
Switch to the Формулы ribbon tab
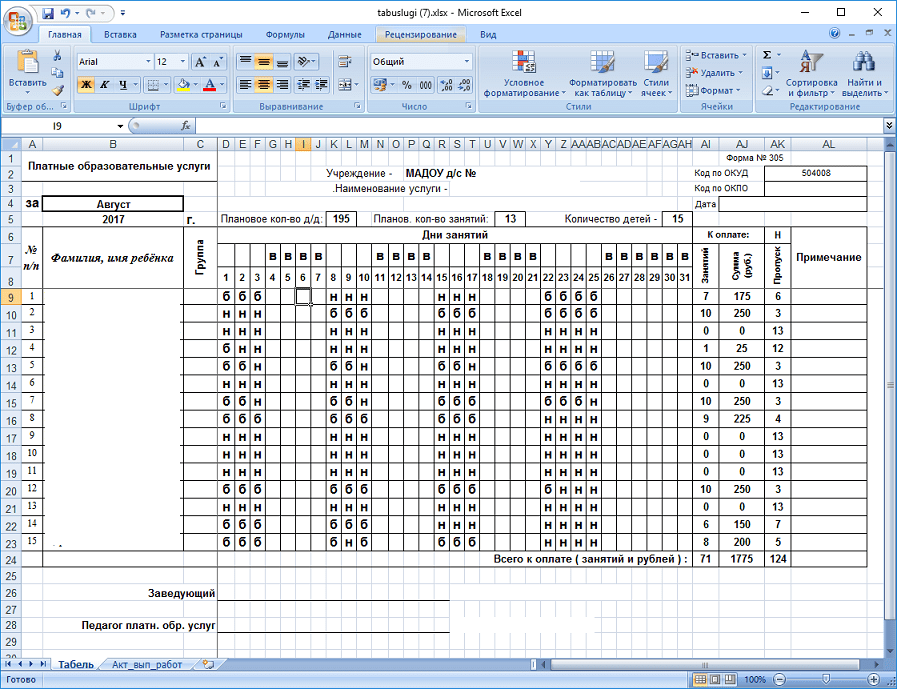286,34
